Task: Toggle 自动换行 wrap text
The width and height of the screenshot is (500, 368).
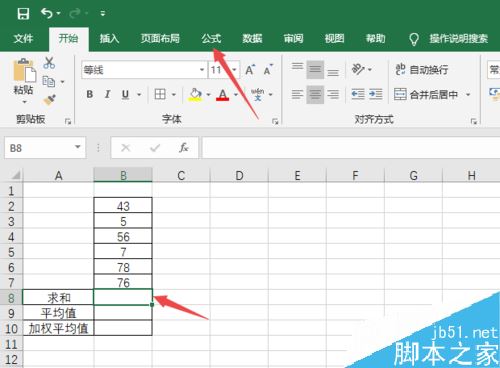Action: coord(421,69)
